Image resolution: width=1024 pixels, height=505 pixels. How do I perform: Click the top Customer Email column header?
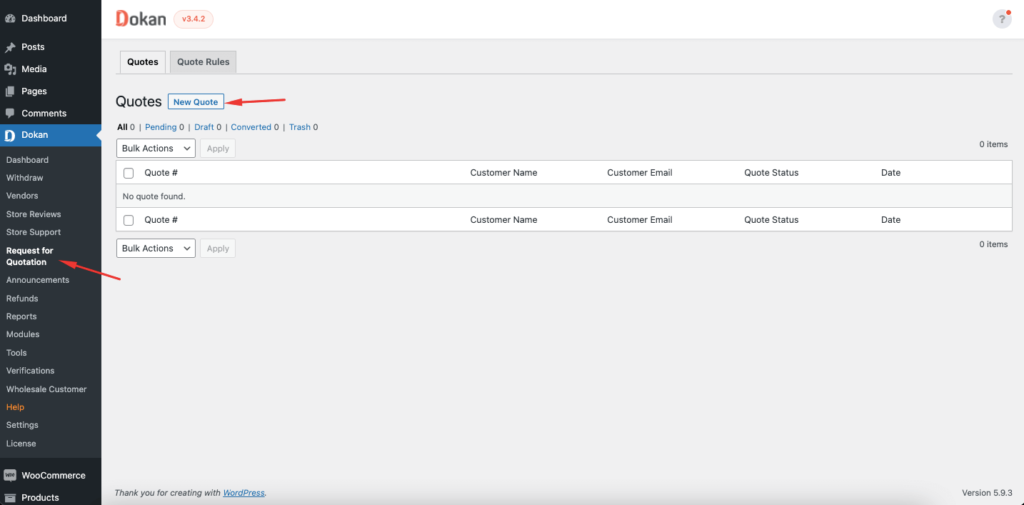pyautogui.click(x=640, y=173)
